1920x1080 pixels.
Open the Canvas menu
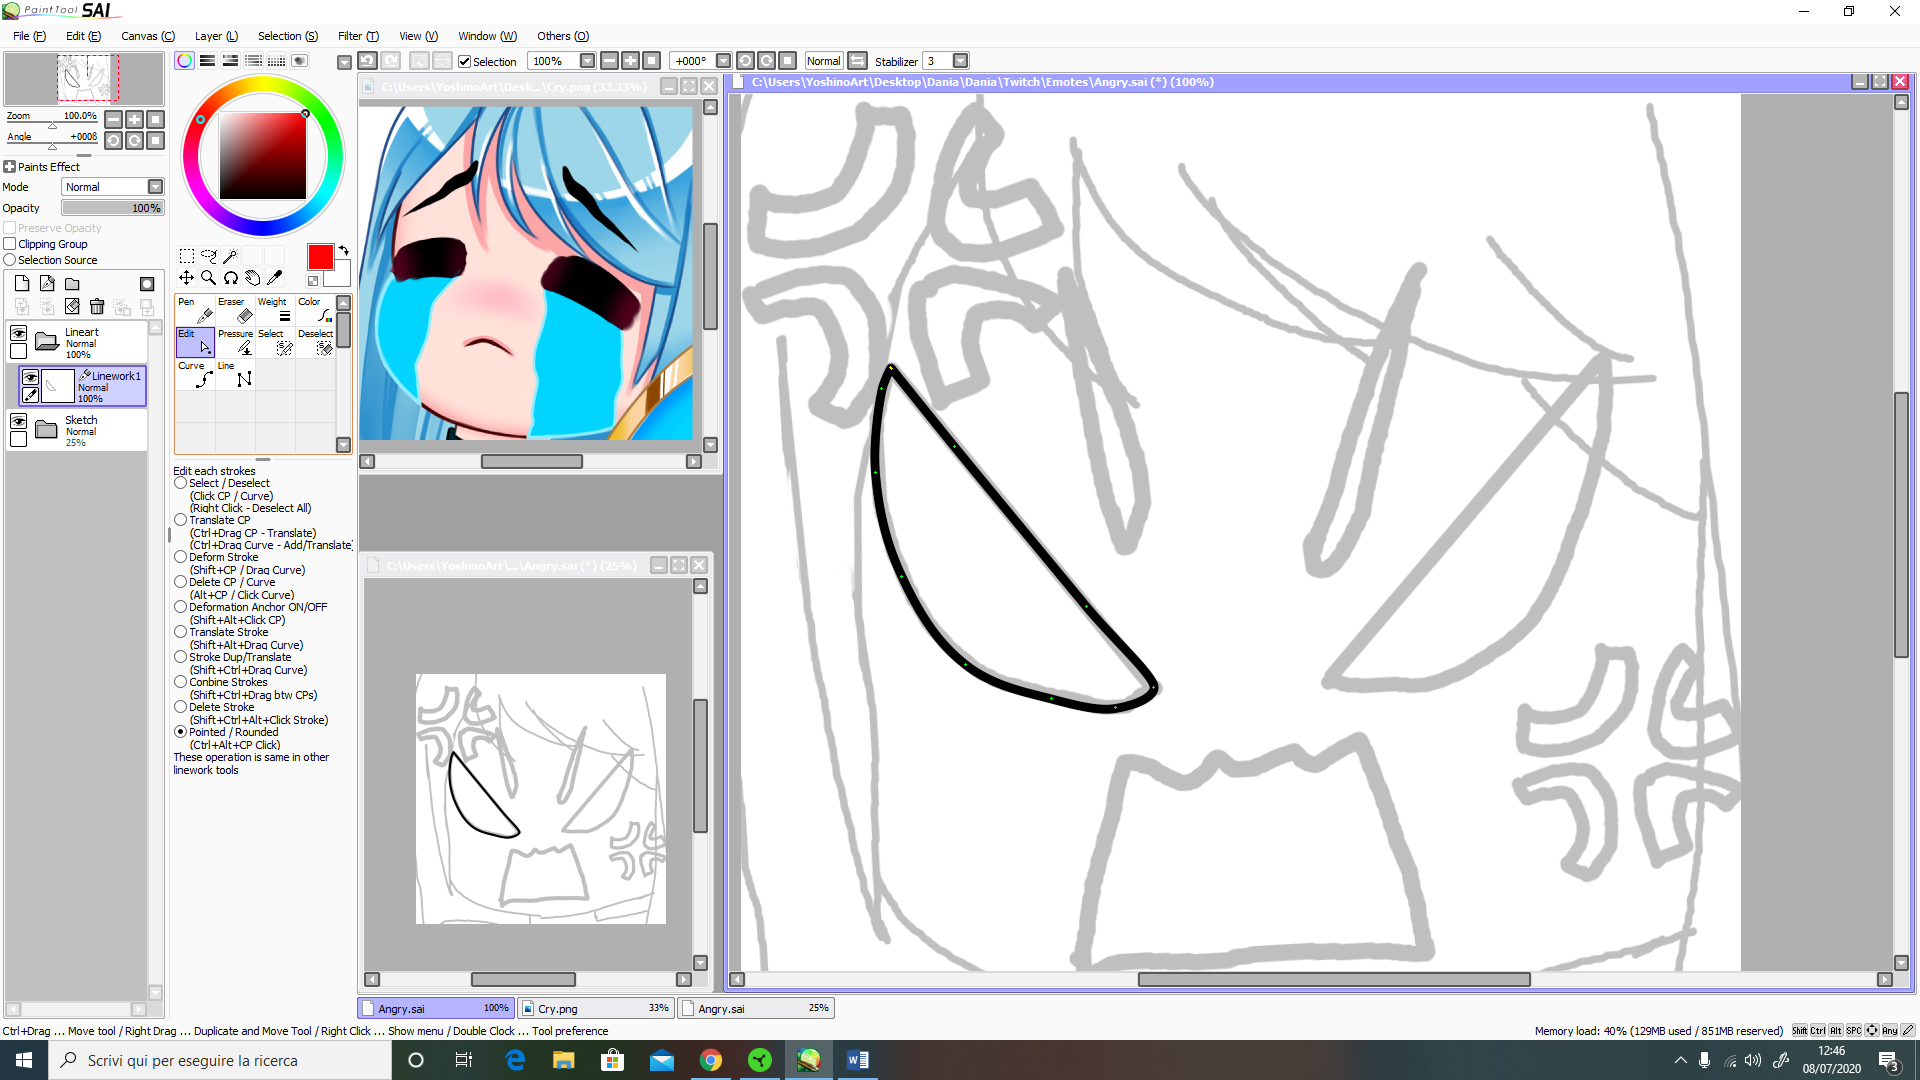tap(148, 36)
